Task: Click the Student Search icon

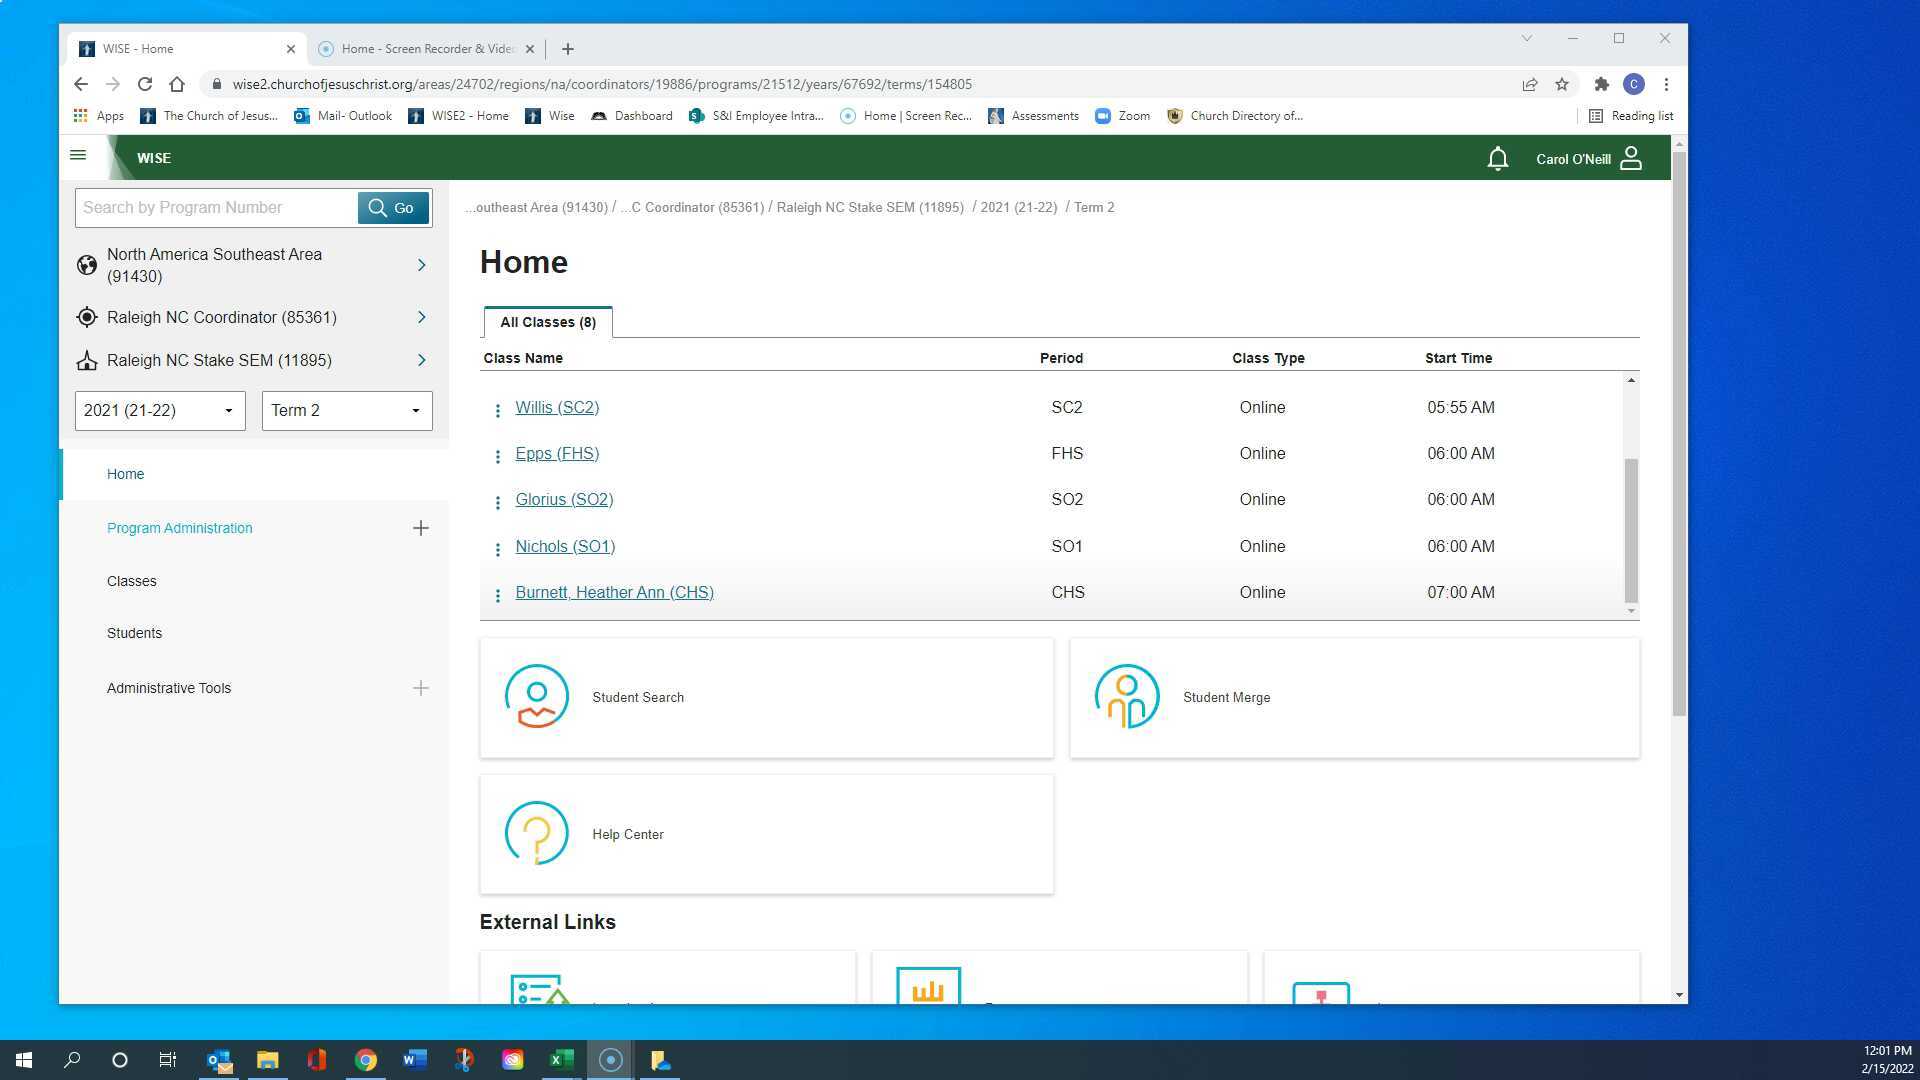Action: coord(537,697)
